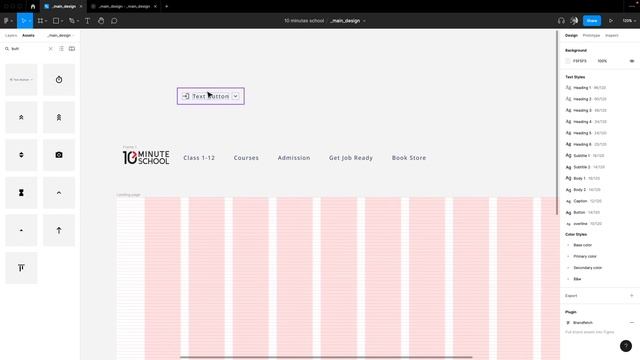Click the background opacity 100% field
The height and width of the screenshot is (360, 640).
(602, 61)
